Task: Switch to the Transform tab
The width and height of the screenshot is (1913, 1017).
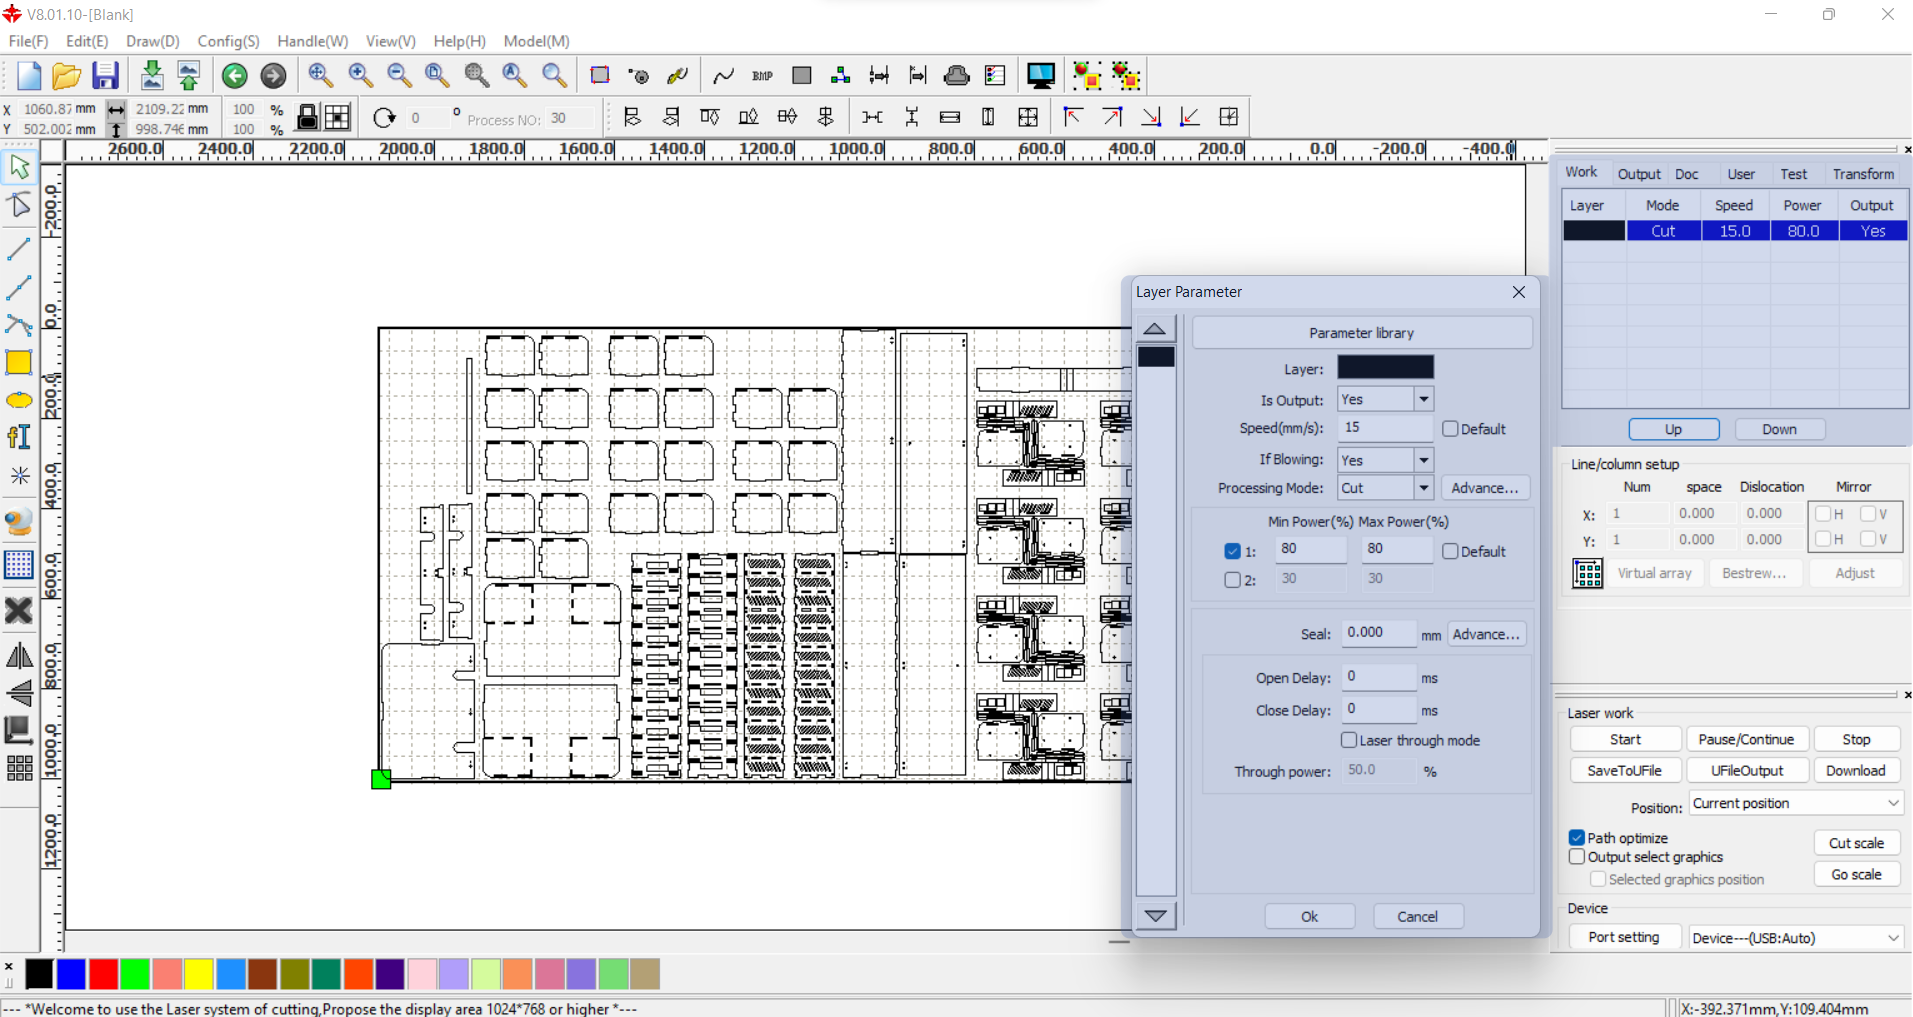Action: (x=1863, y=174)
